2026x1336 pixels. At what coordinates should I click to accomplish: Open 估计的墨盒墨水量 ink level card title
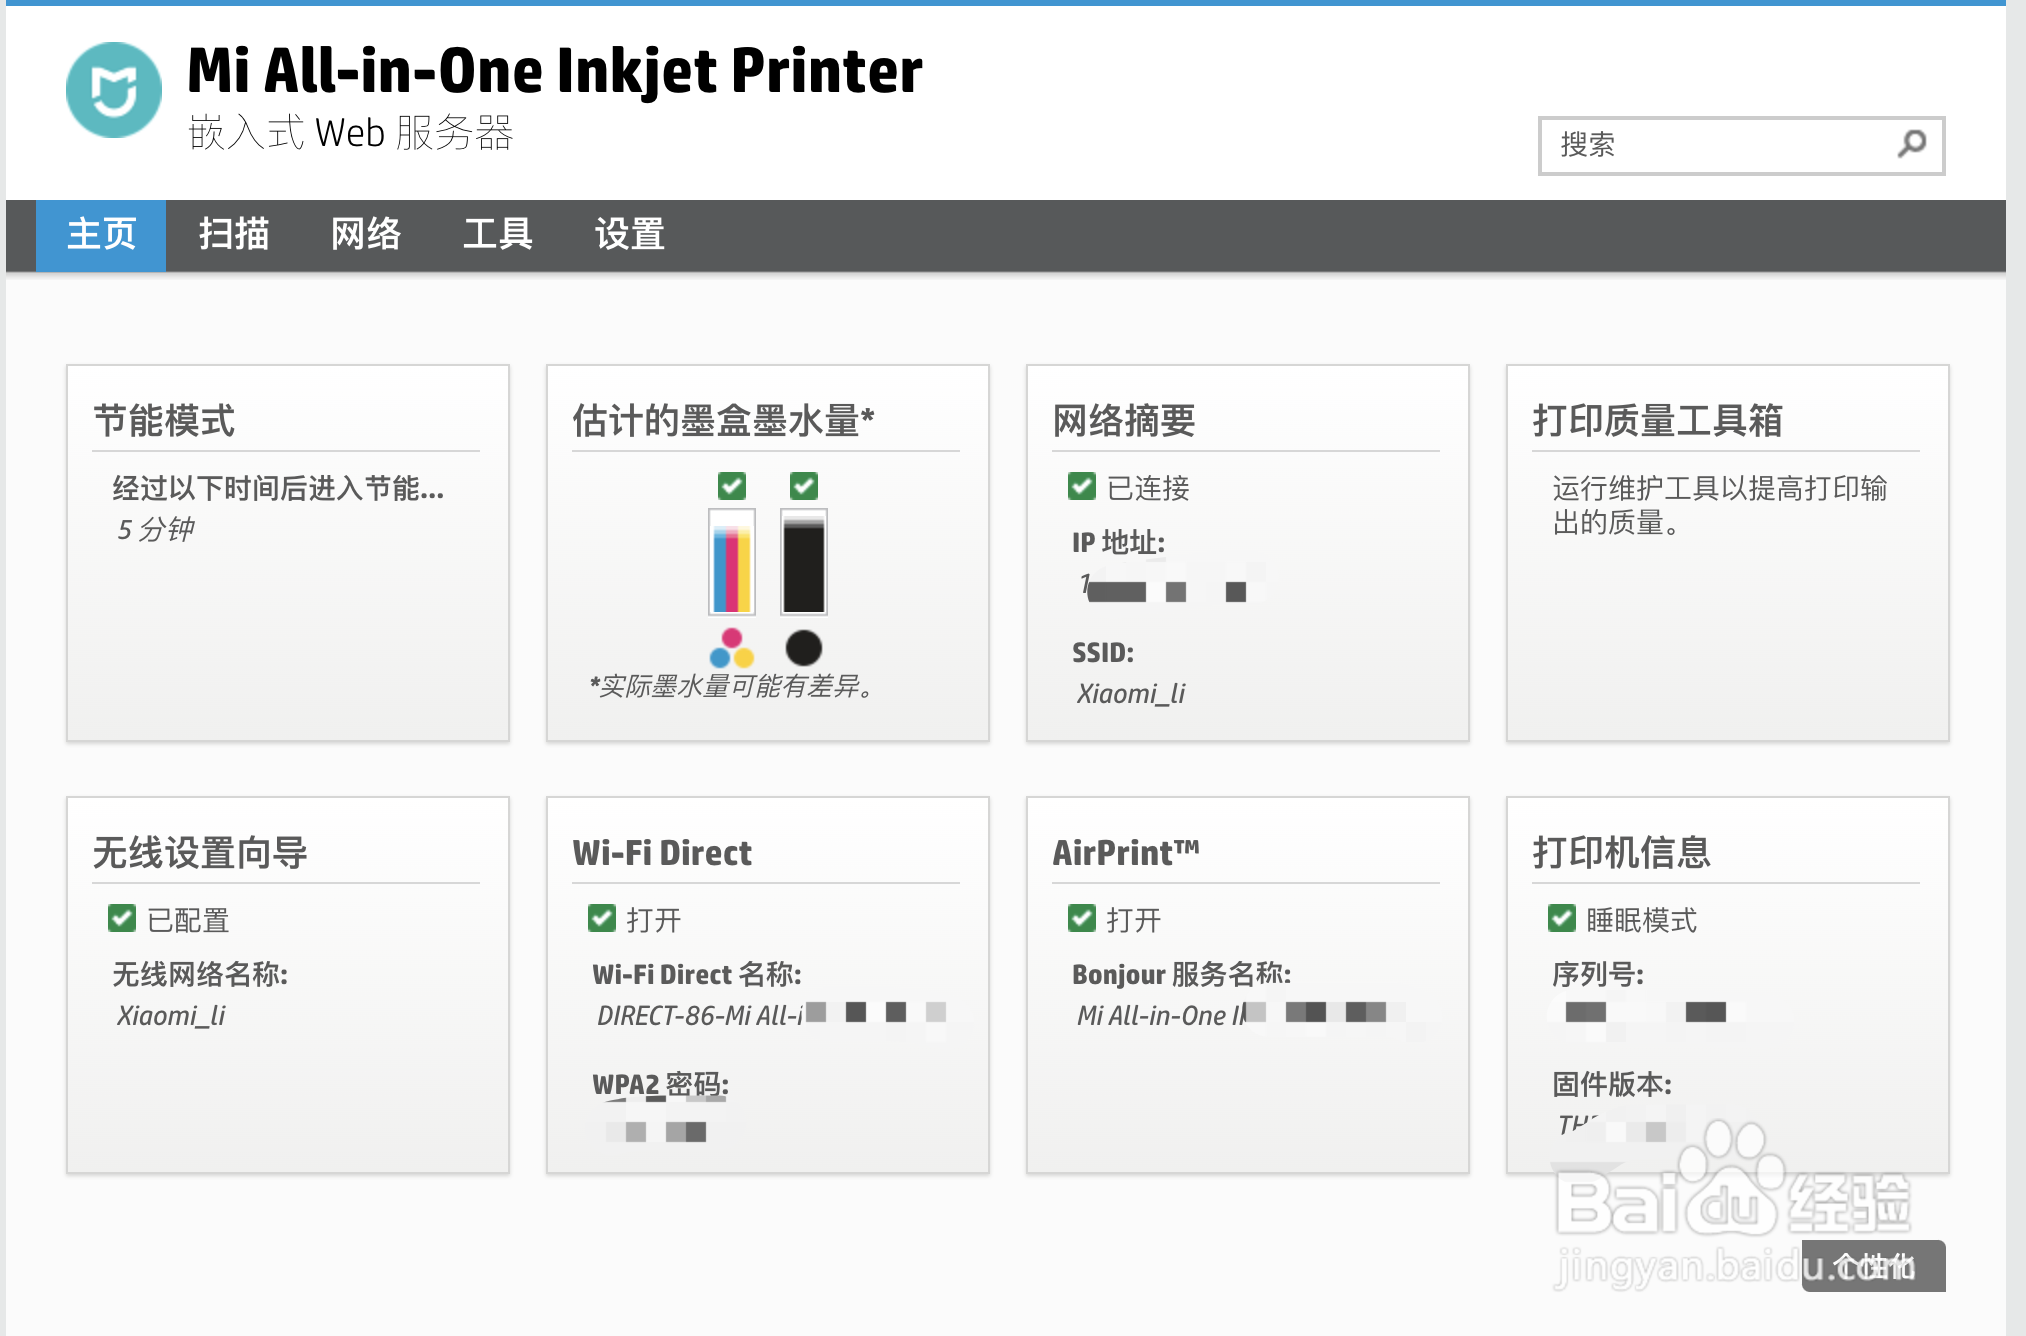pyautogui.click(x=723, y=421)
